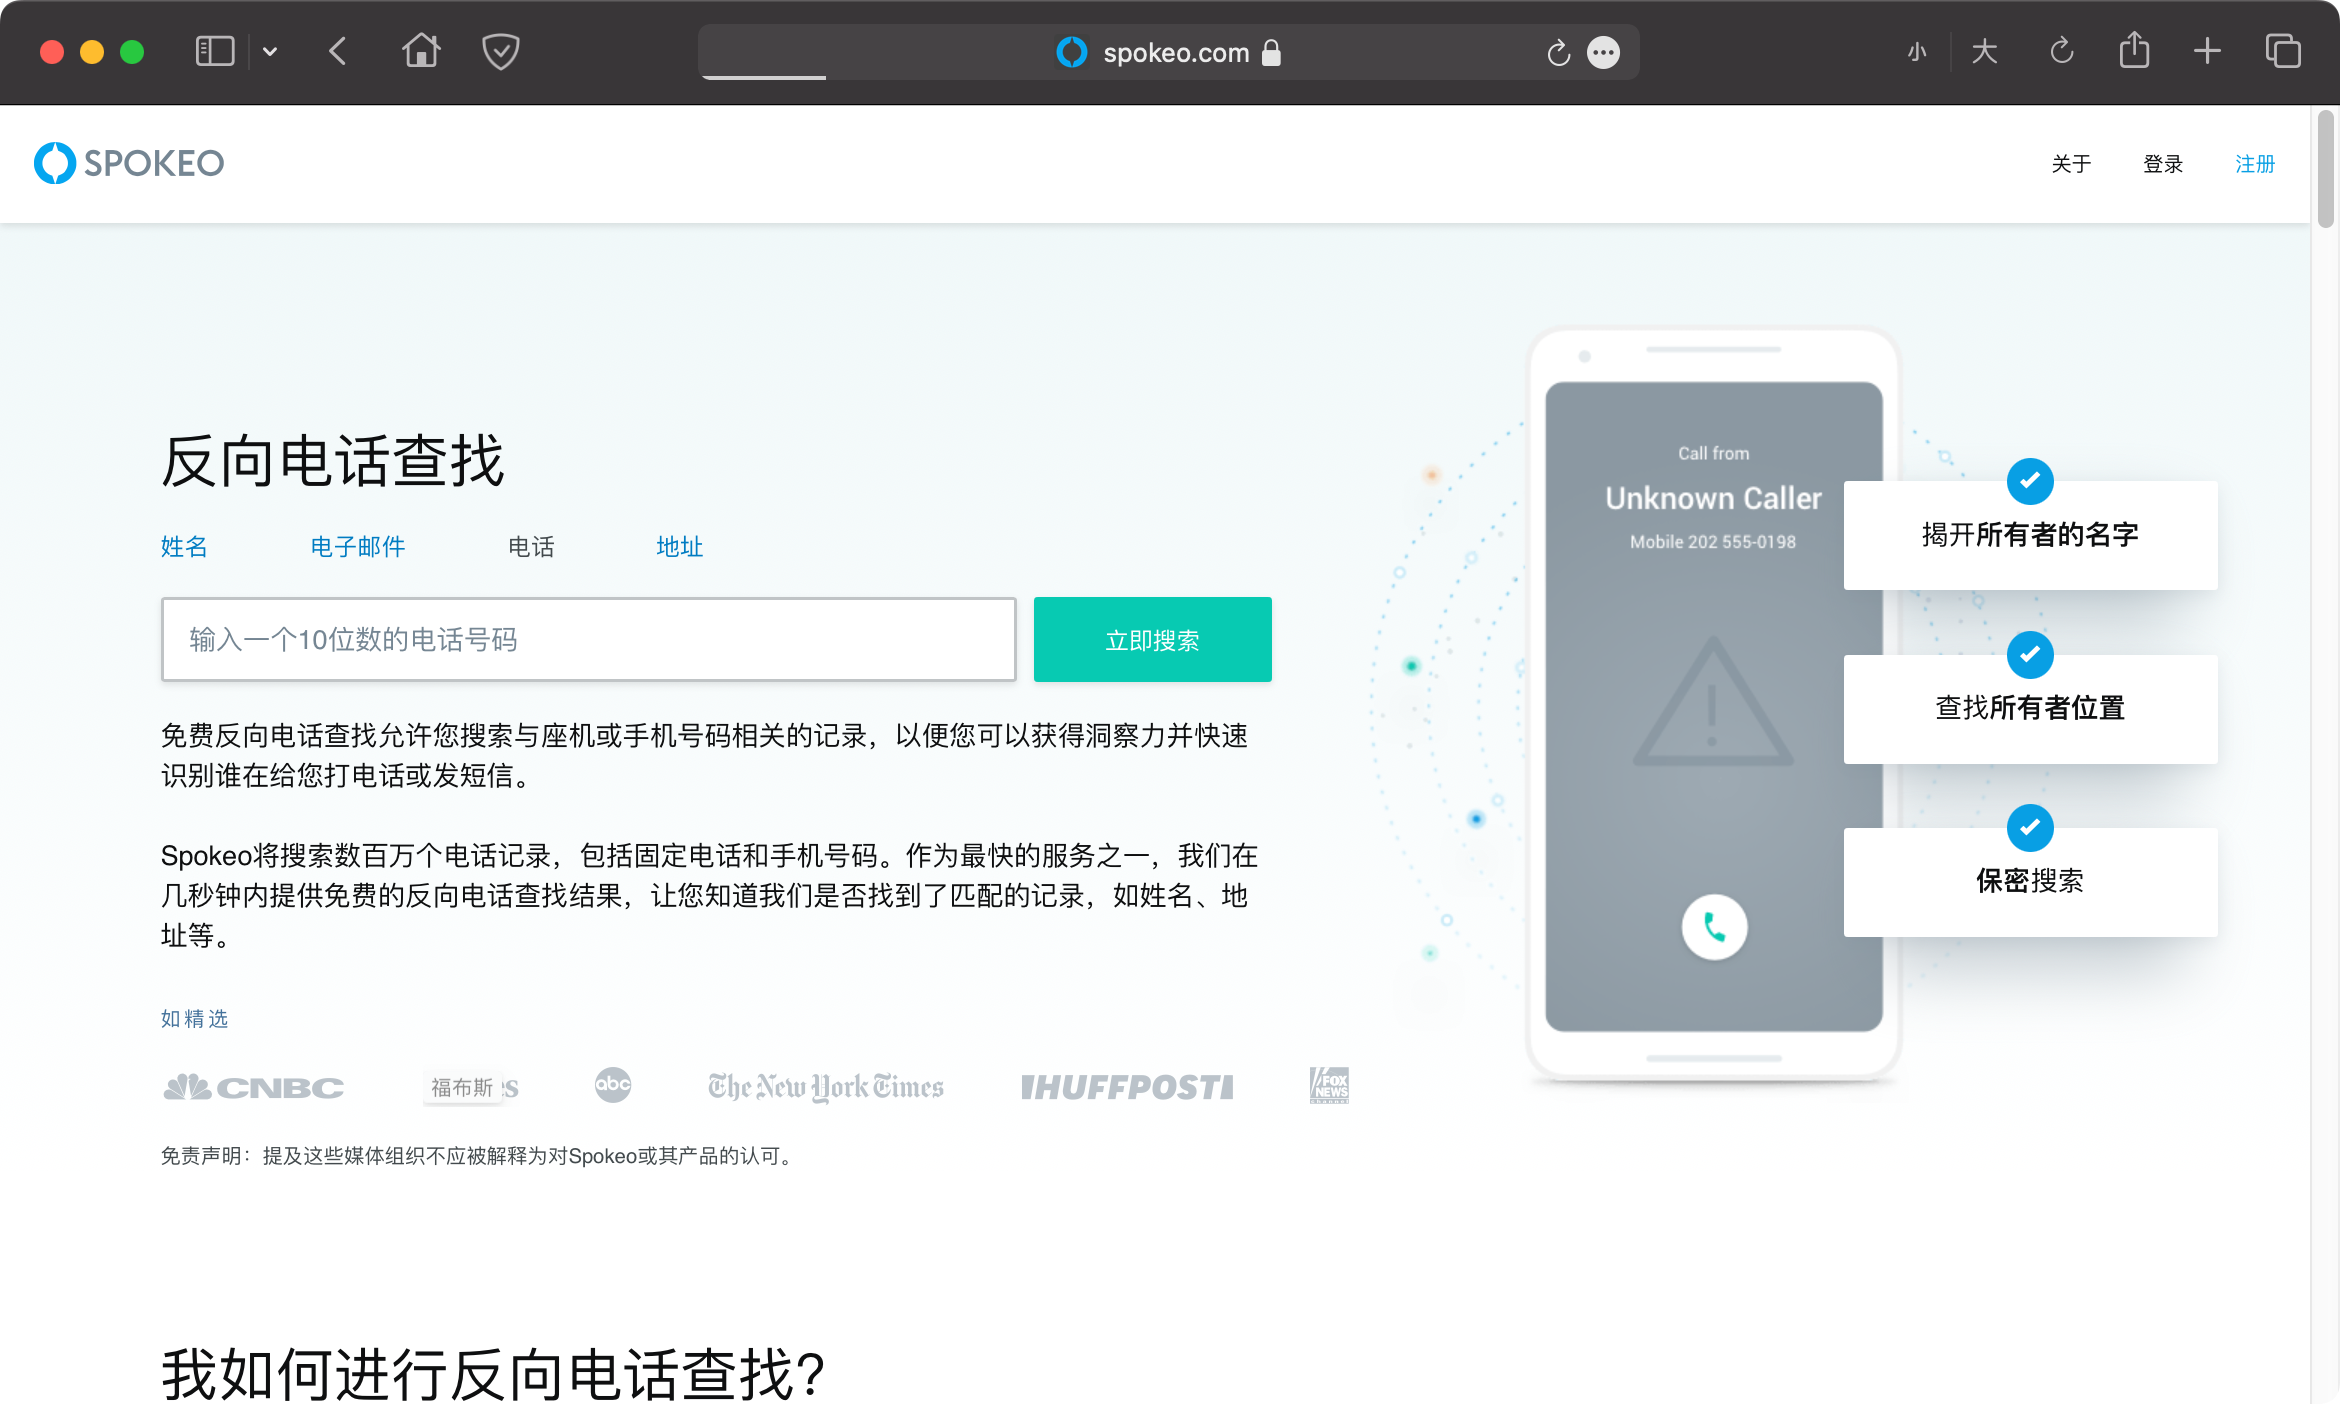Click the 立即搜索 button
The height and width of the screenshot is (1404, 2340).
coord(1153,640)
